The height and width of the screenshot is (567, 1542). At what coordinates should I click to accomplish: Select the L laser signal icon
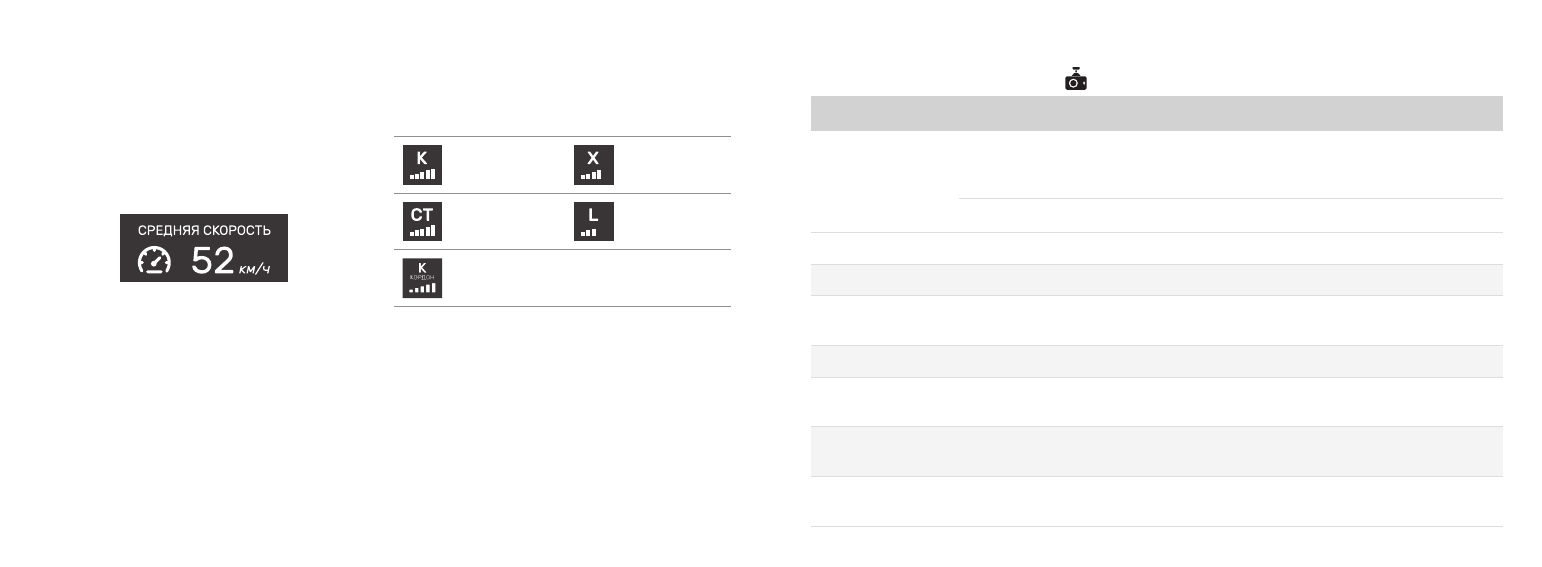[593, 221]
